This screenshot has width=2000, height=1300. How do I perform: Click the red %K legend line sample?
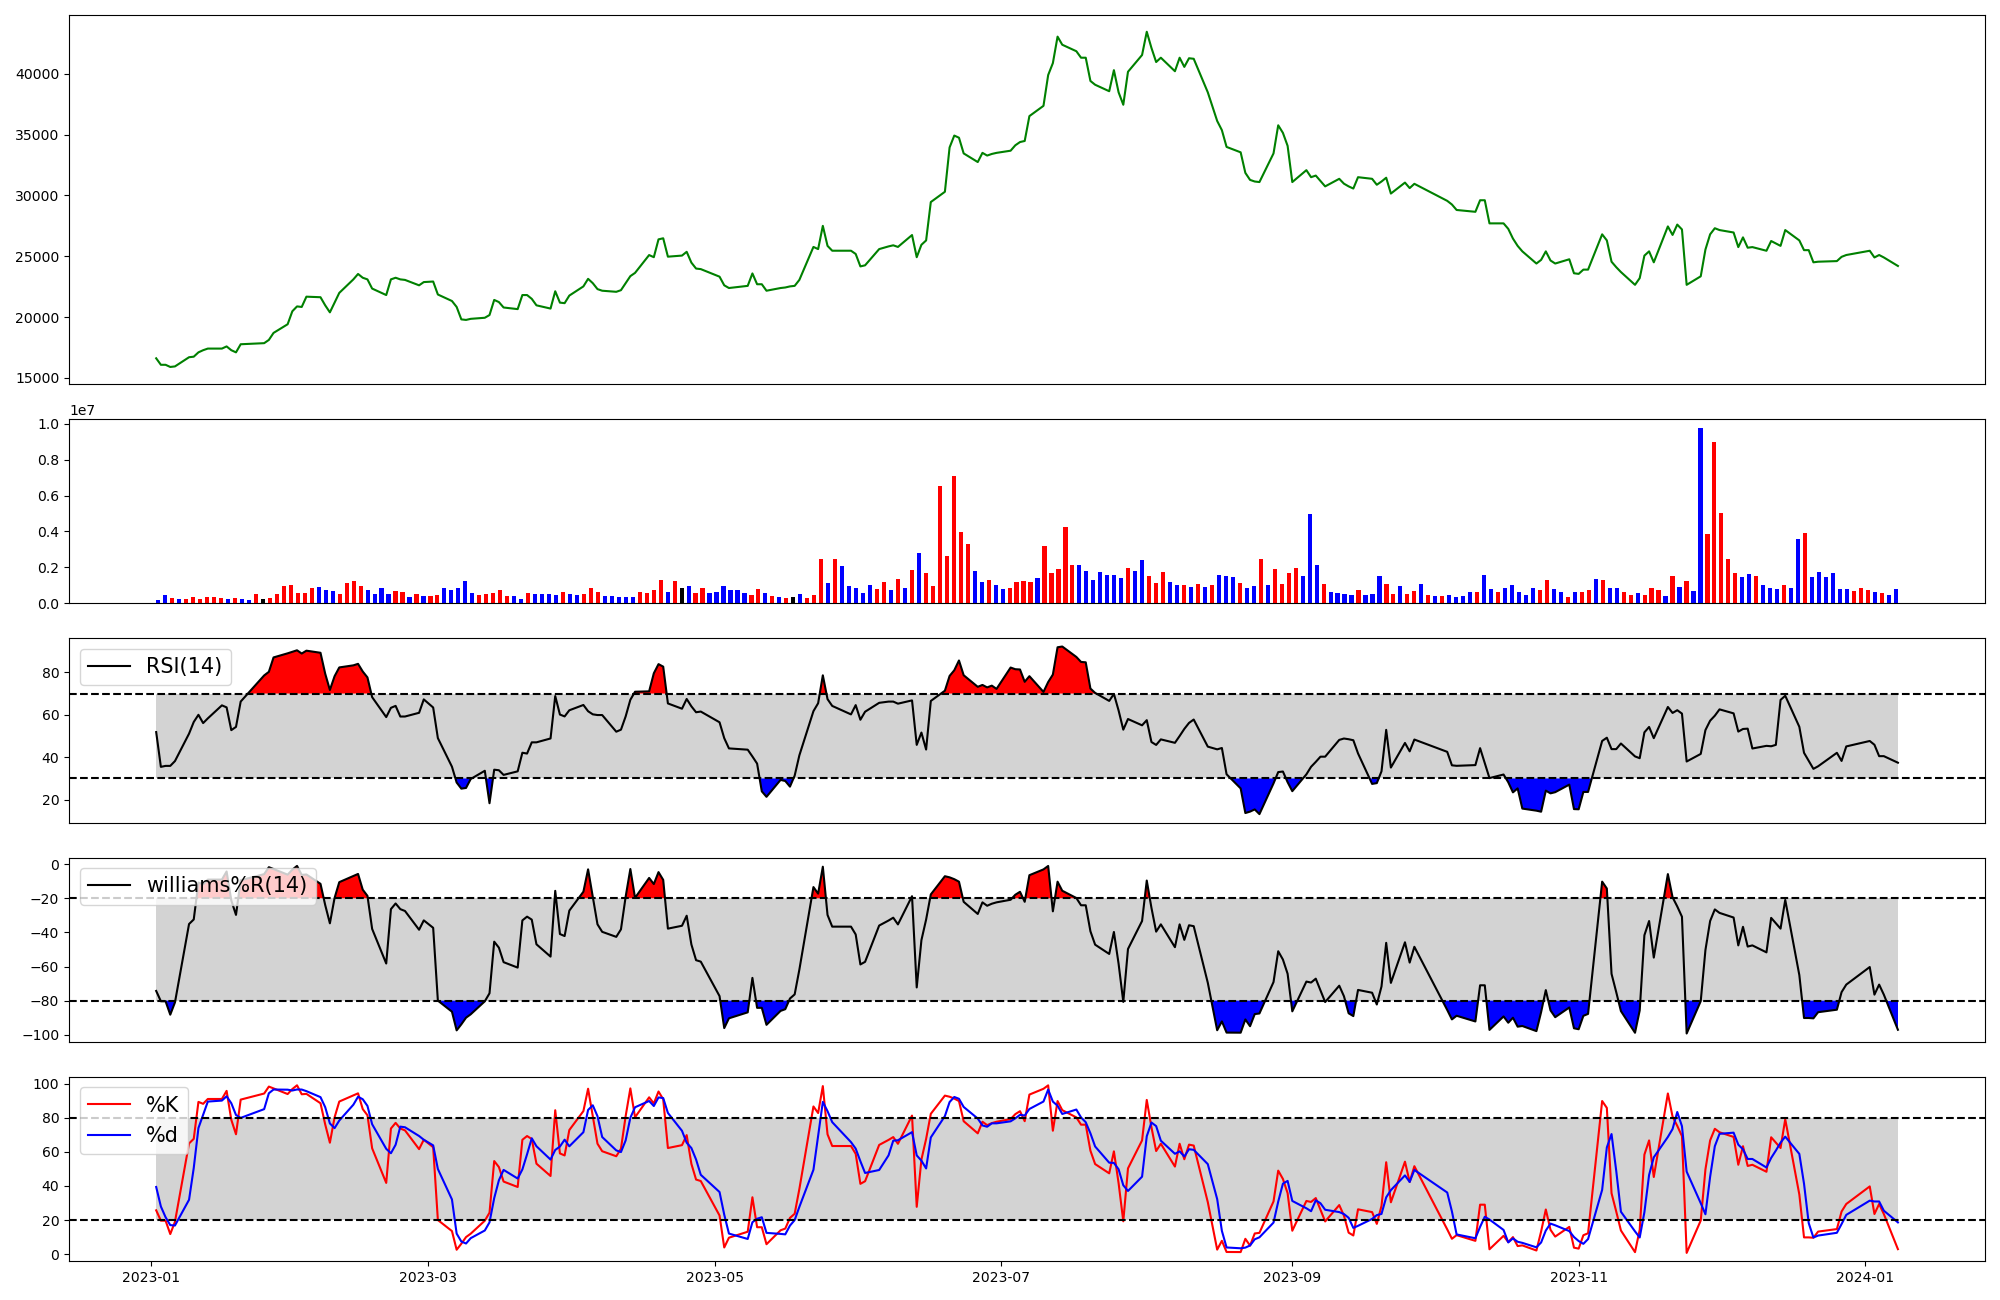pos(110,1105)
